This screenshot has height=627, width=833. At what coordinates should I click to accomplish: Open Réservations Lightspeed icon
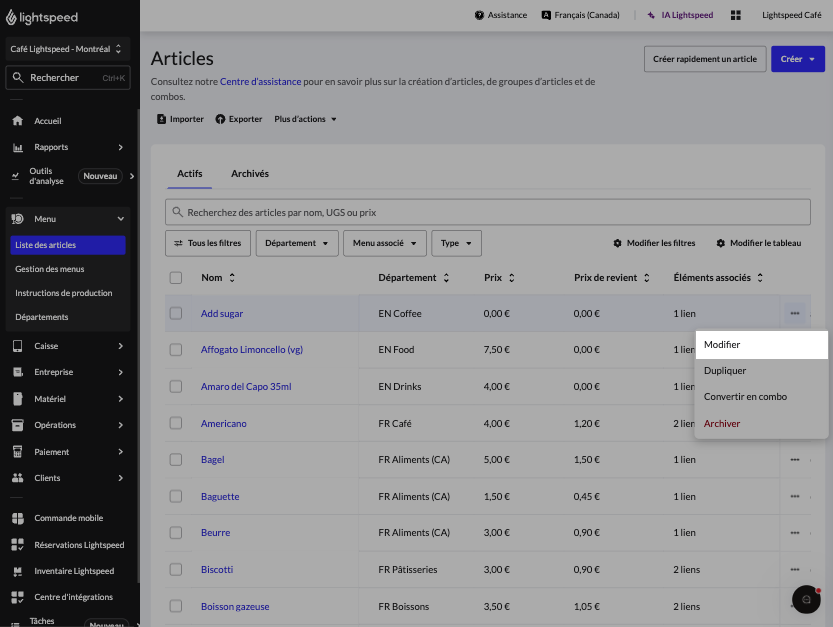point(18,545)
